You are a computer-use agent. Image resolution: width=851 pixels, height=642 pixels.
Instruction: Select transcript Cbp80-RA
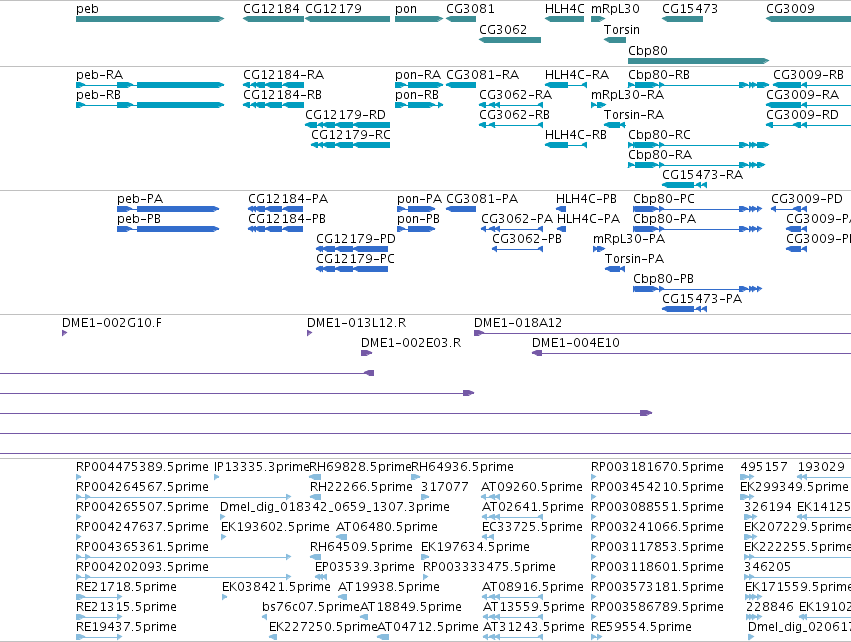coord(660,155)
